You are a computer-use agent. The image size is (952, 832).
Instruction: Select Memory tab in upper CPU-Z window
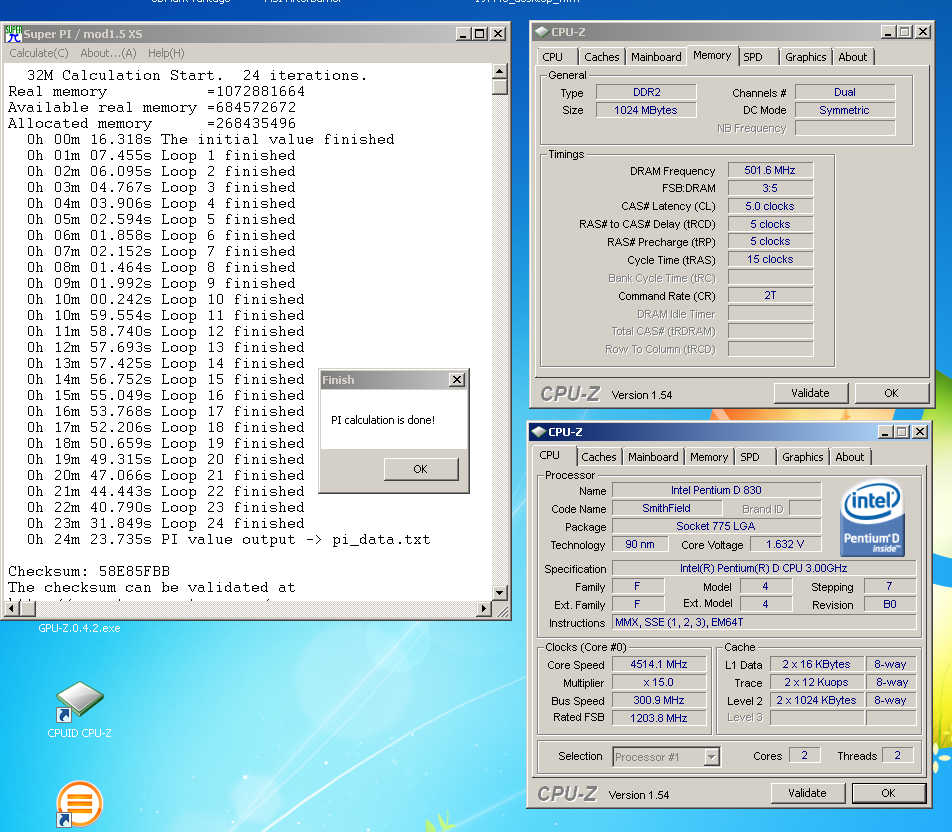coord(712,56)
